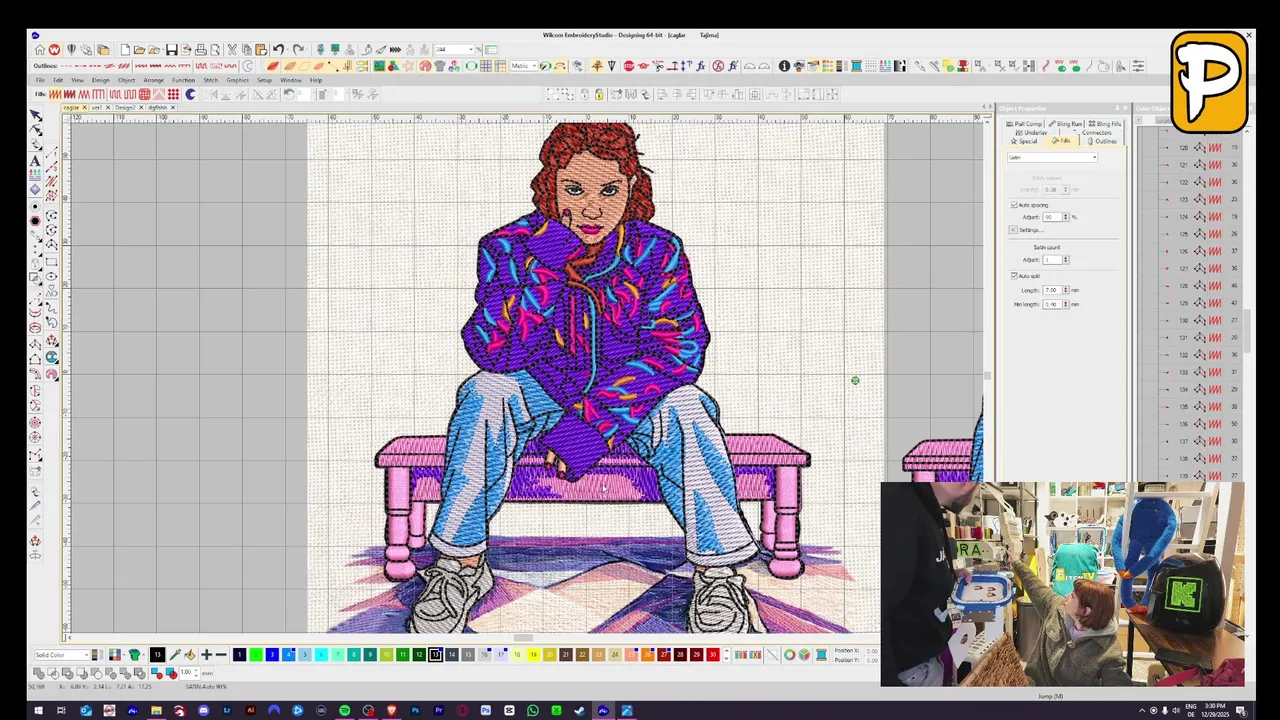Viewport: 1280px width, 720px height.
Task: Select color swatch 13 in the palette
Action: point(435,655)
